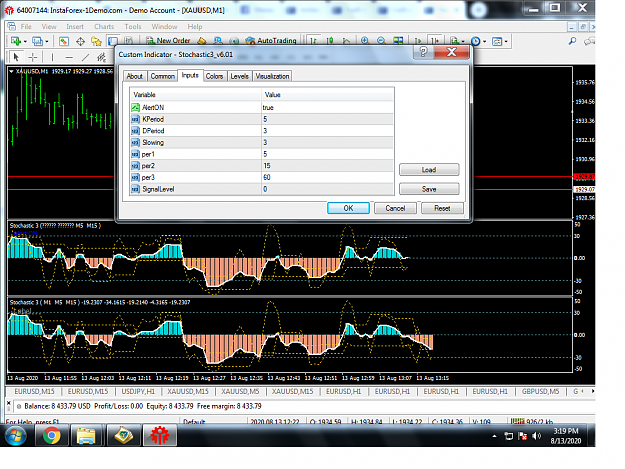Open the Indicators list icon

(454, 41)
